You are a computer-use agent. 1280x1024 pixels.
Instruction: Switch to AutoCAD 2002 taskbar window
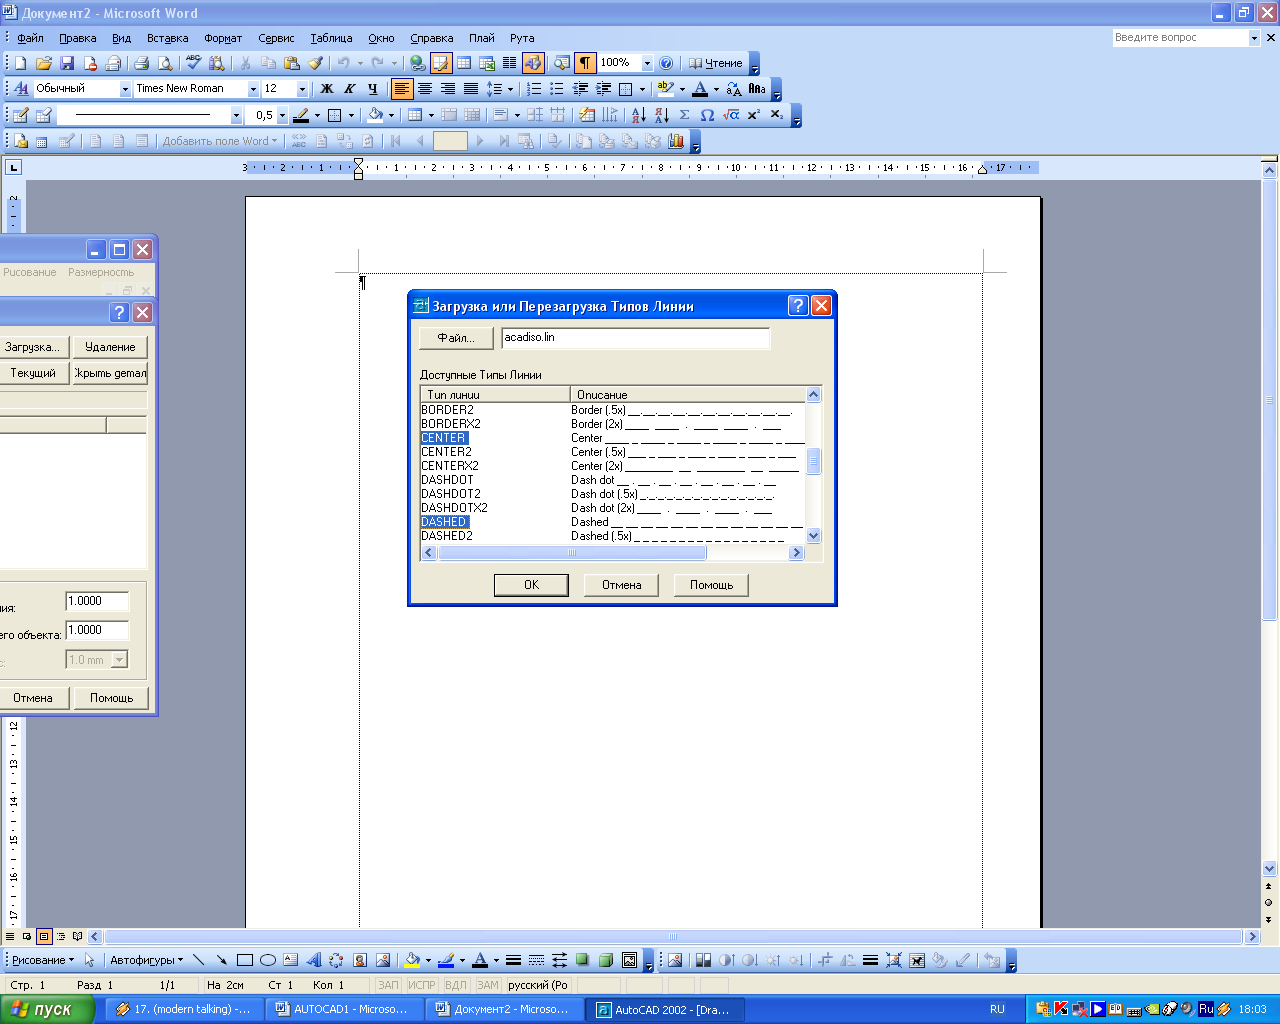coord(666,1009)
